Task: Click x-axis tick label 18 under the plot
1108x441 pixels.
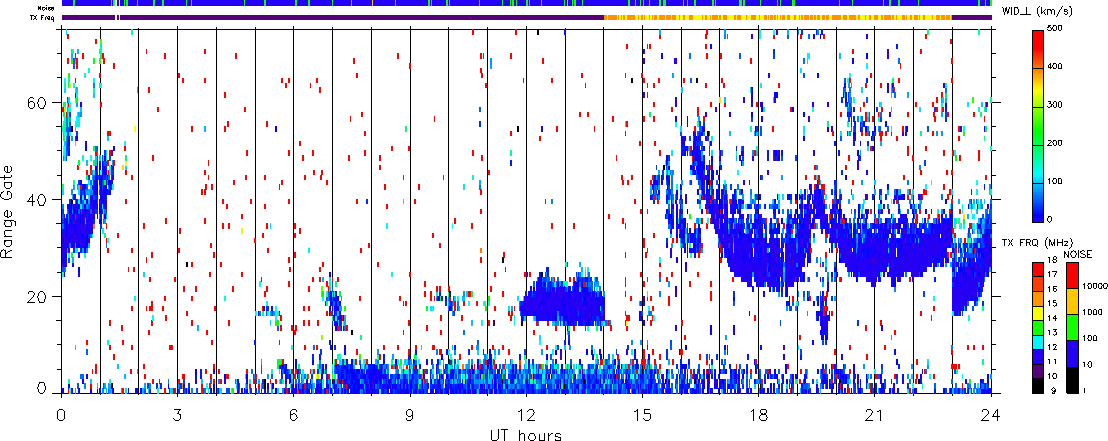Action: [x=758, y=415]
